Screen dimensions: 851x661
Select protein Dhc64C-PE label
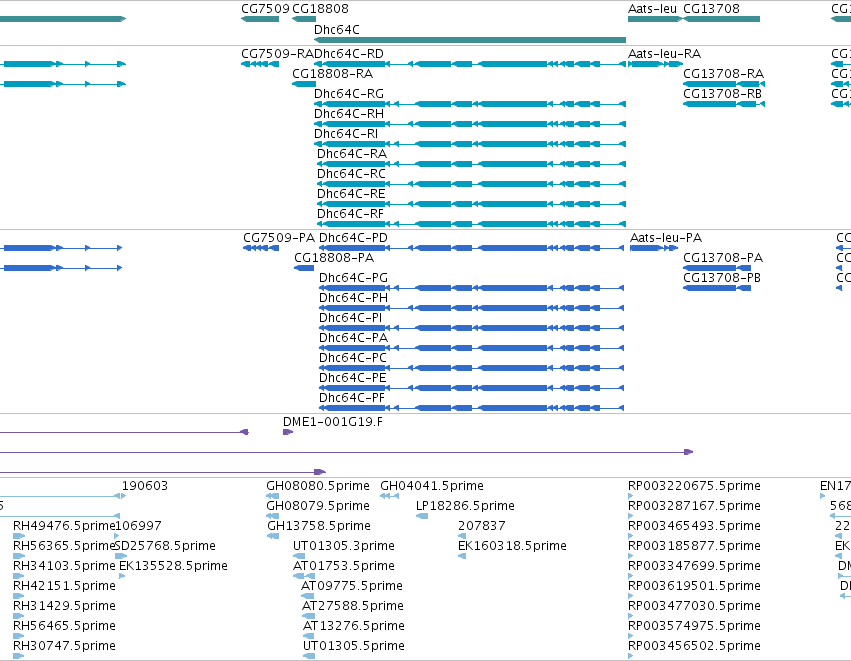(353, 378)
